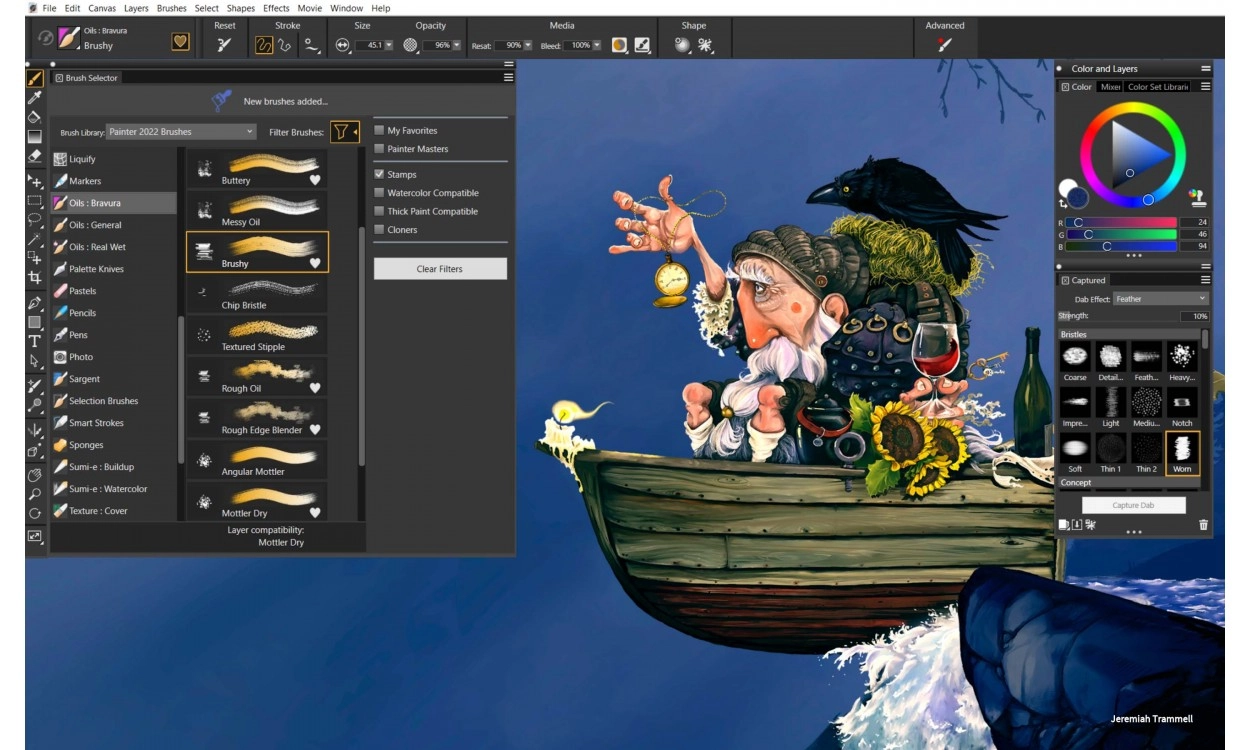Select the Palette Knives brush category
This screenshot has width=1250, height=750.
click(113, 269)
